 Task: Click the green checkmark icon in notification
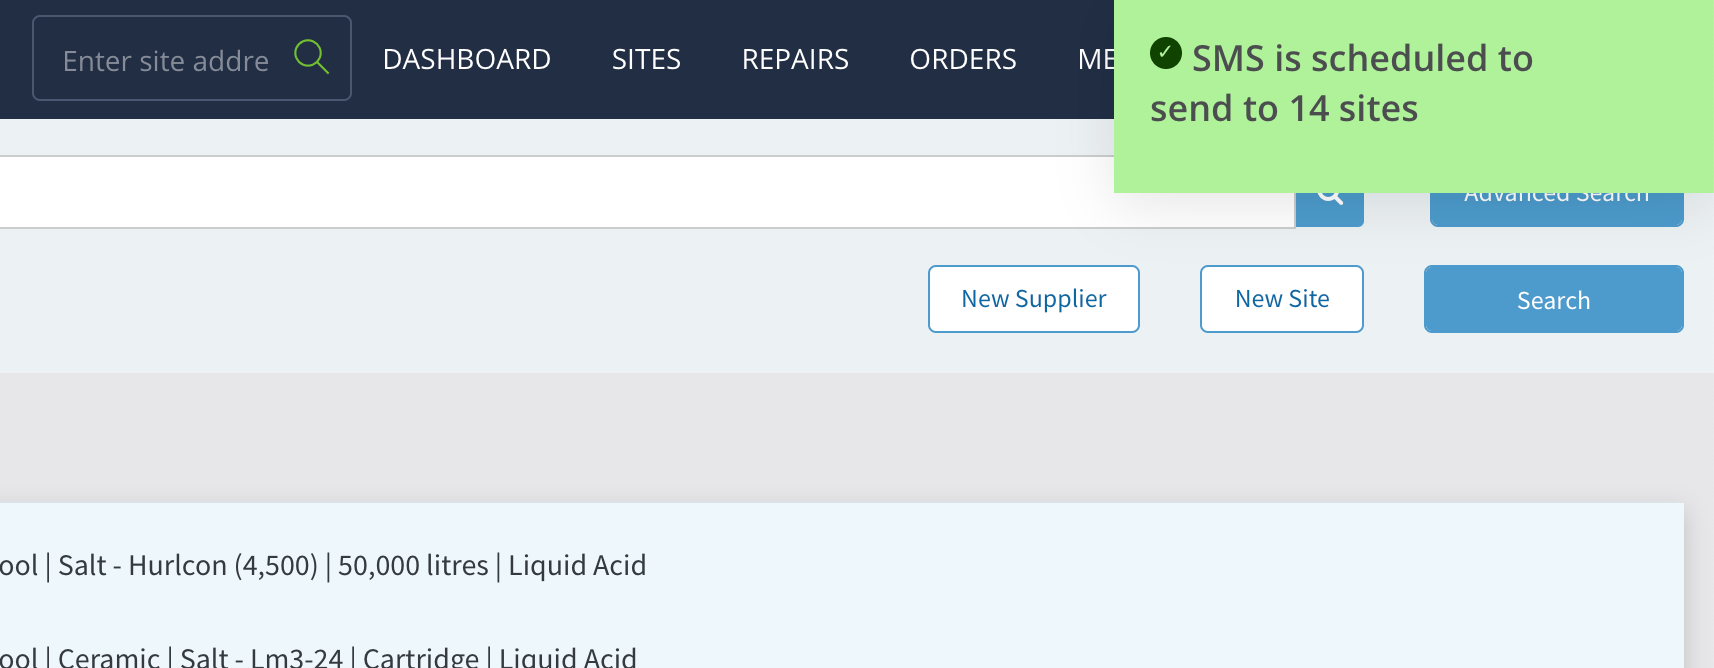click(1166, 53)
